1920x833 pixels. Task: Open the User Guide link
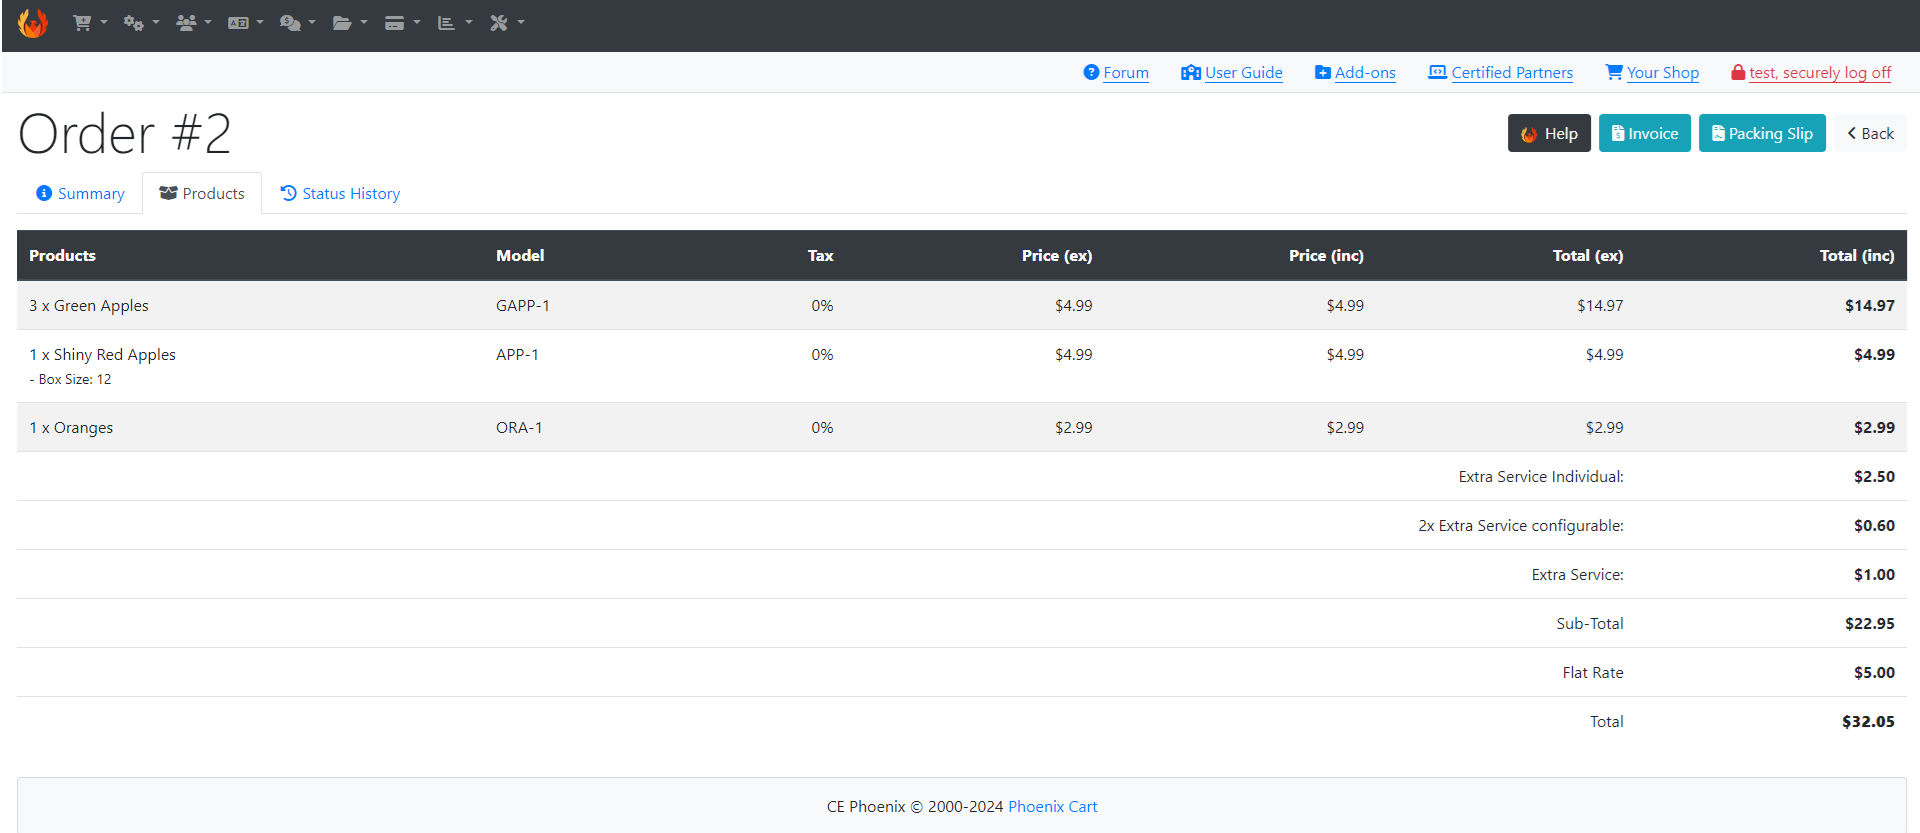pyautogui.click(x=1243, y=72)
